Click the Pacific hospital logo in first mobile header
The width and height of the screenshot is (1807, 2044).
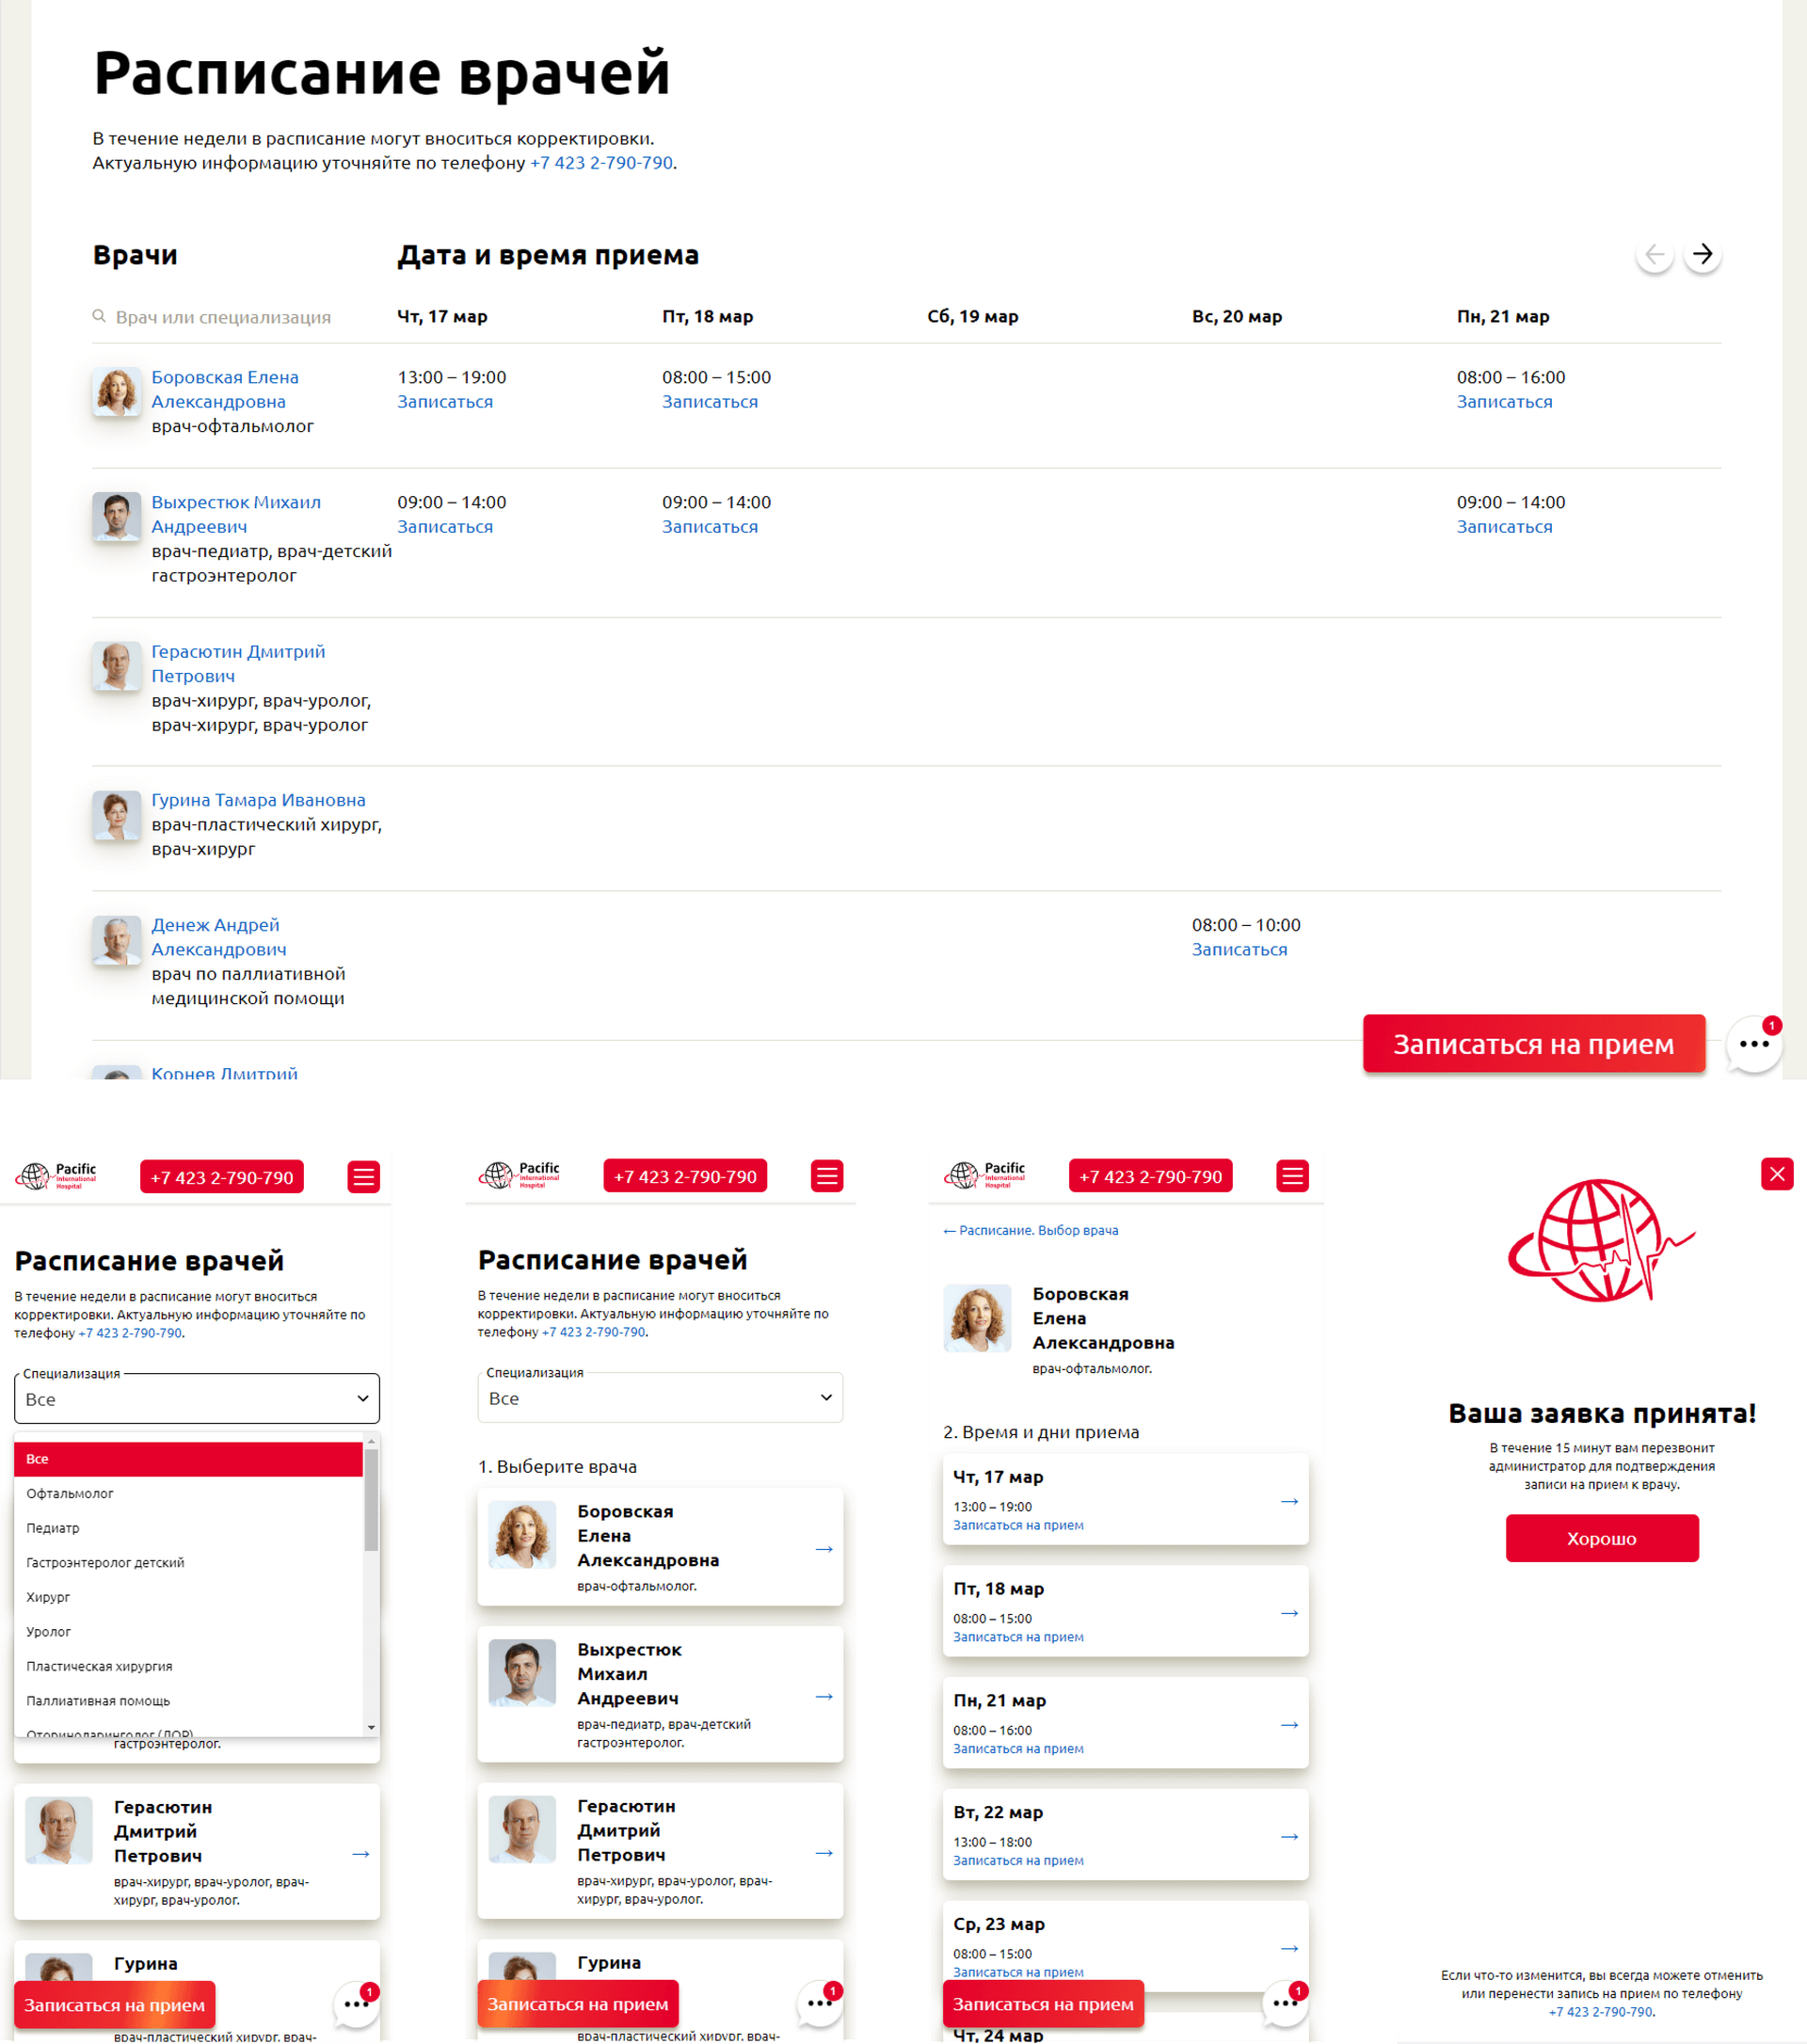pyautogui.click(x=57, y=1175)
